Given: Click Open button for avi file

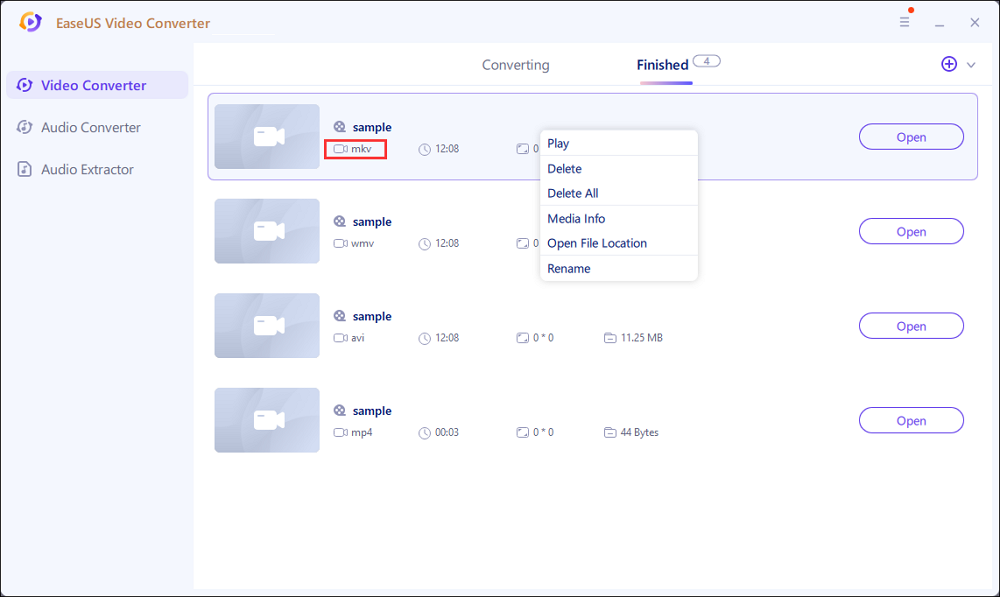Looking at the screenshot, I should pos(910,326).
